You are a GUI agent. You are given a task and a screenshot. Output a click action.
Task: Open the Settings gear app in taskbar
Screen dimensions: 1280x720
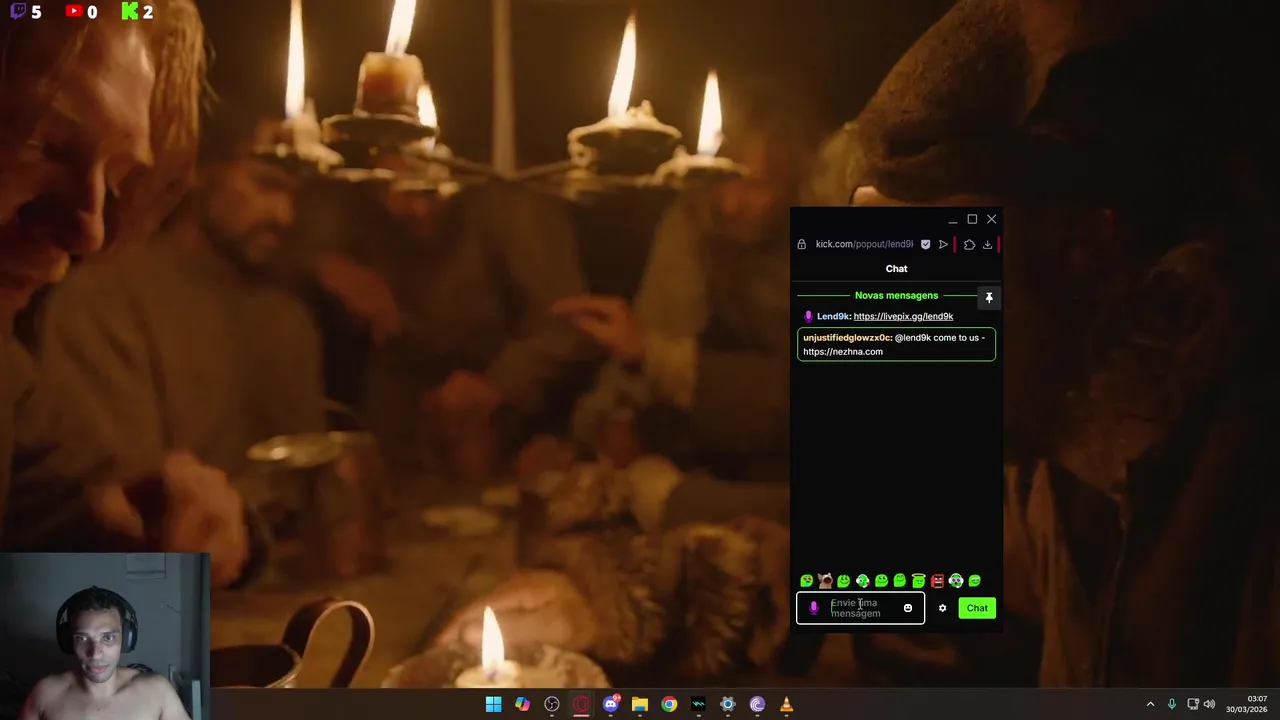click(x=728, y=705)
